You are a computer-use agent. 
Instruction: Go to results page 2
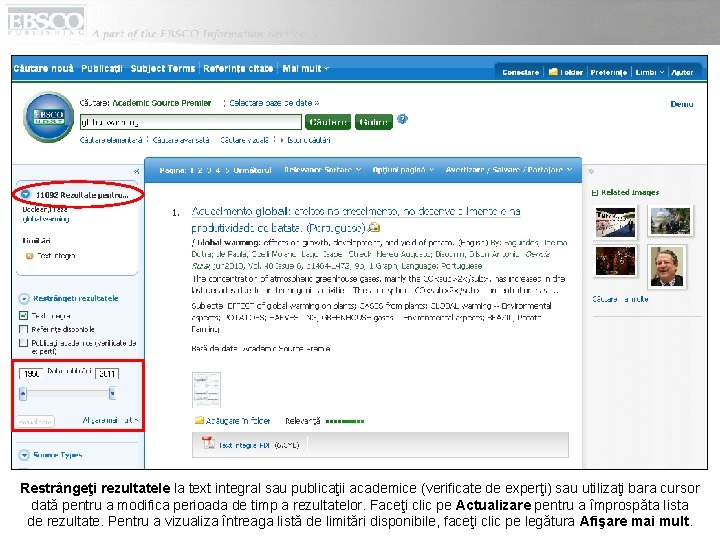200,170
